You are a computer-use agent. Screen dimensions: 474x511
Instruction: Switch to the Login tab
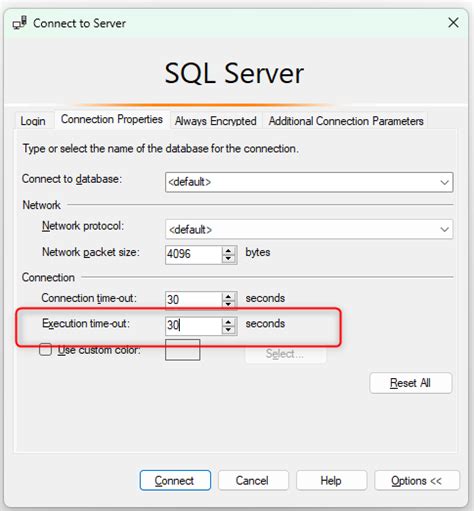tap(33, 121)
